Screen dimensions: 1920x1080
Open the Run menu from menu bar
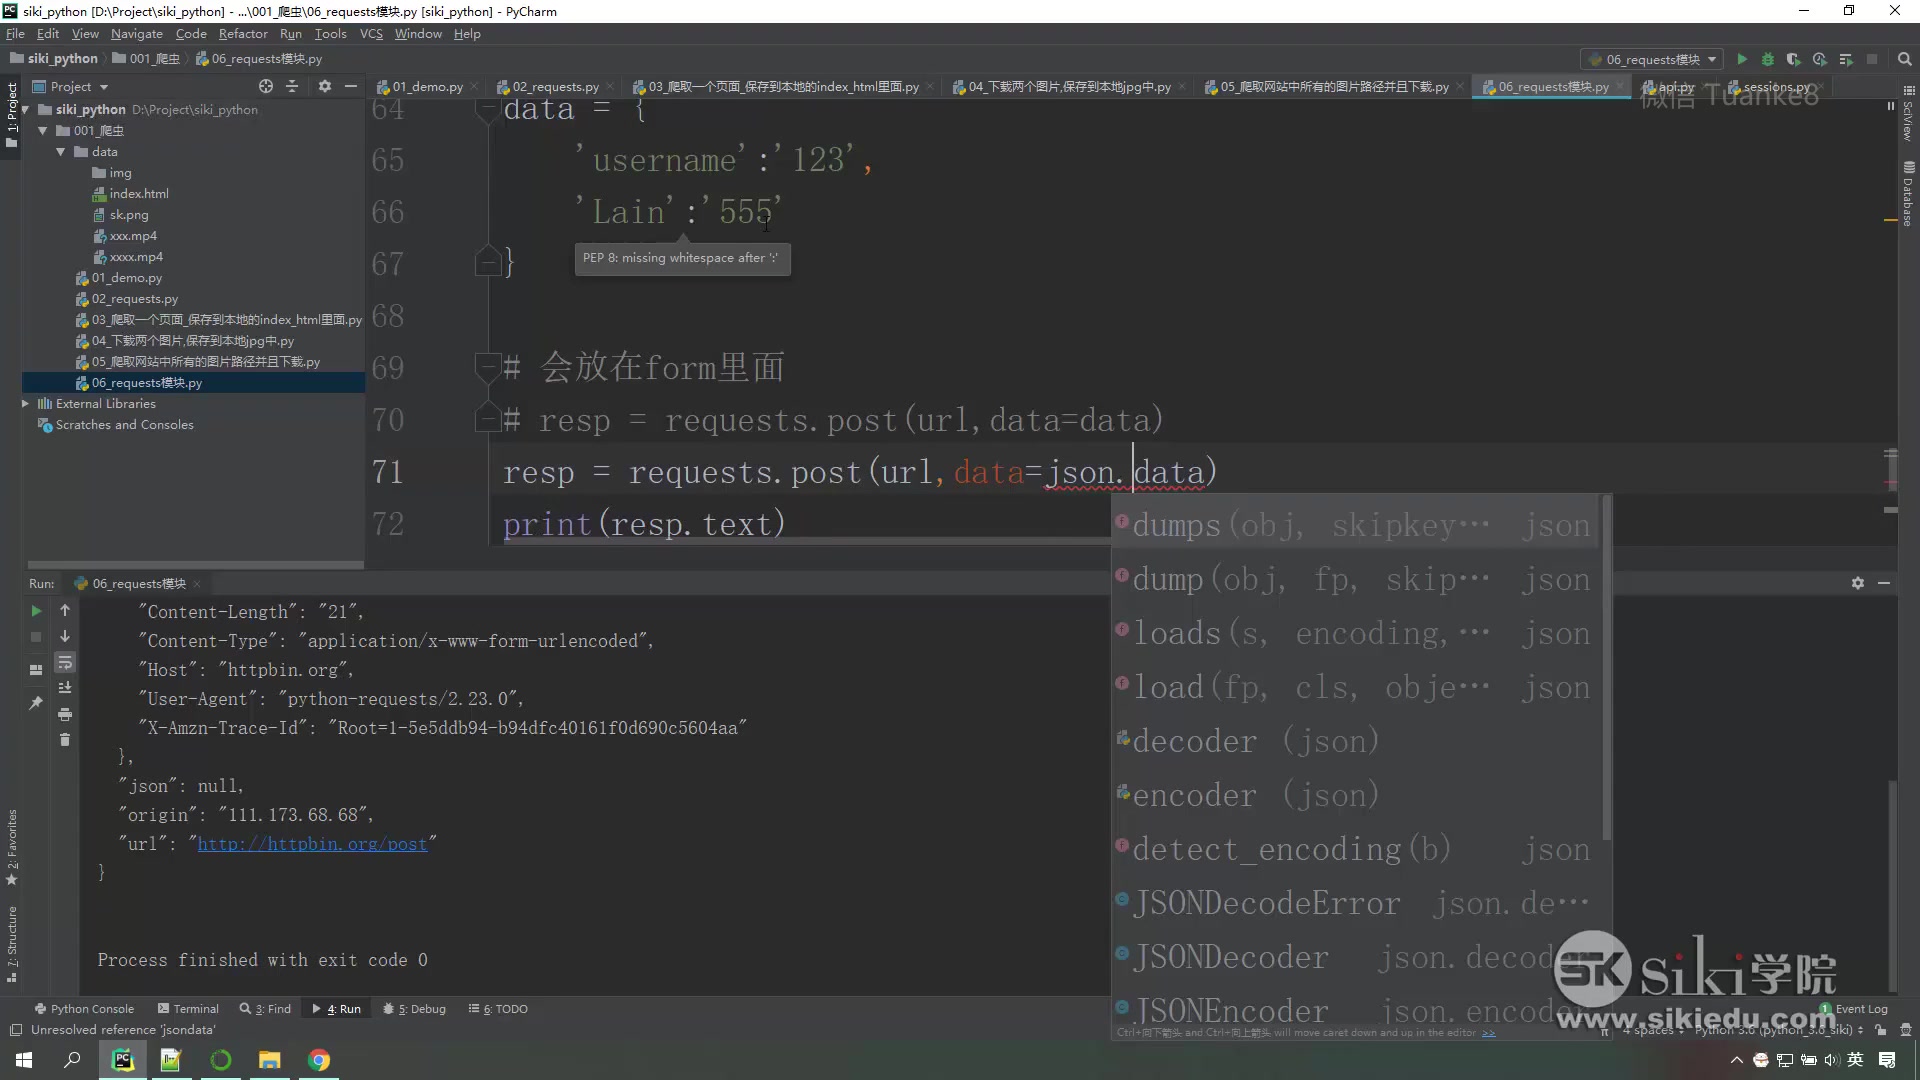[x=290, y=34]
